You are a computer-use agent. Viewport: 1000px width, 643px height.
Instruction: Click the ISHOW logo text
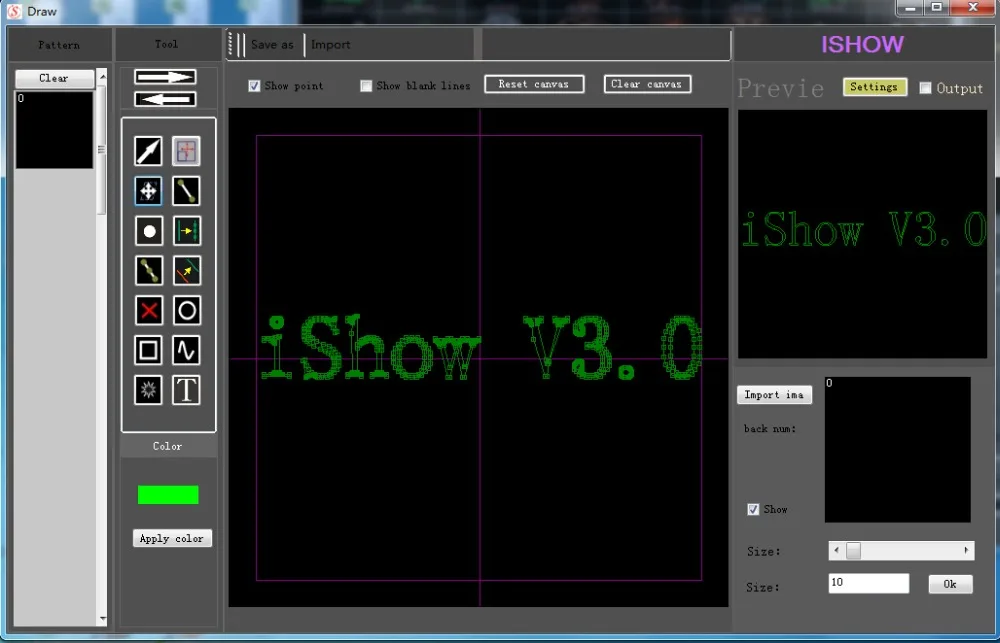point(862,44)
